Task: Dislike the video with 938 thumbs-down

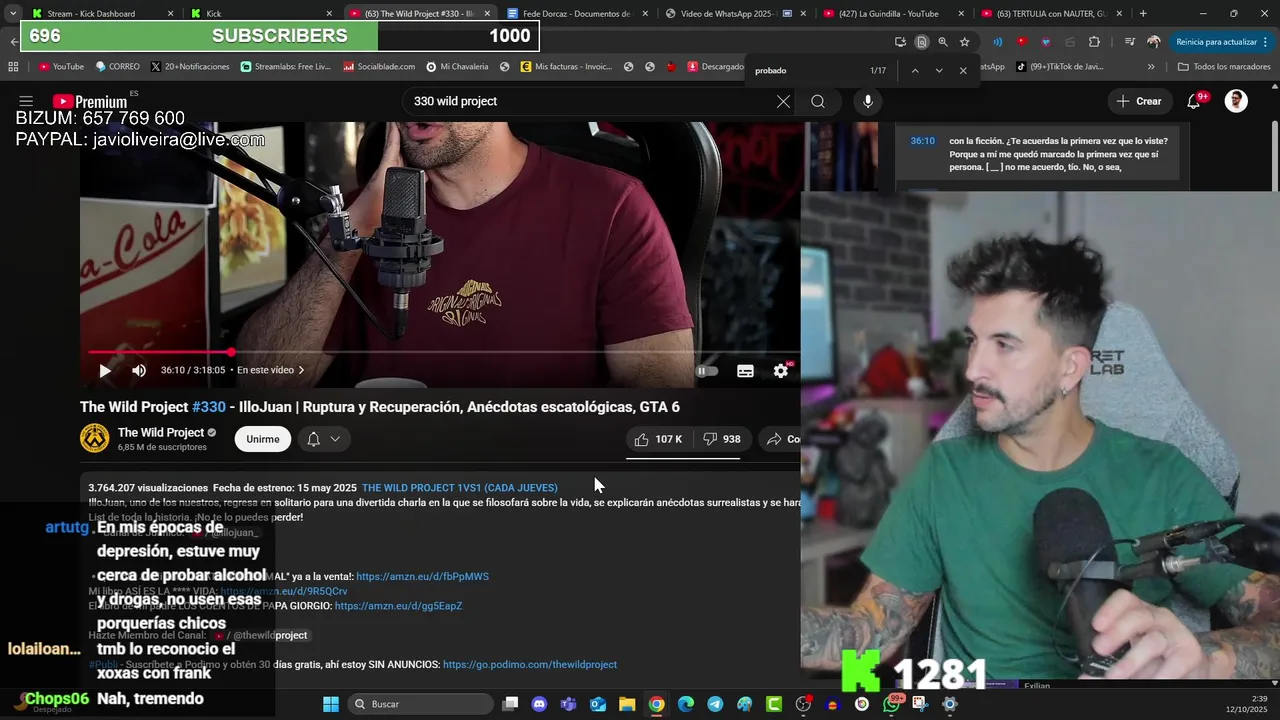Action: 722,439
